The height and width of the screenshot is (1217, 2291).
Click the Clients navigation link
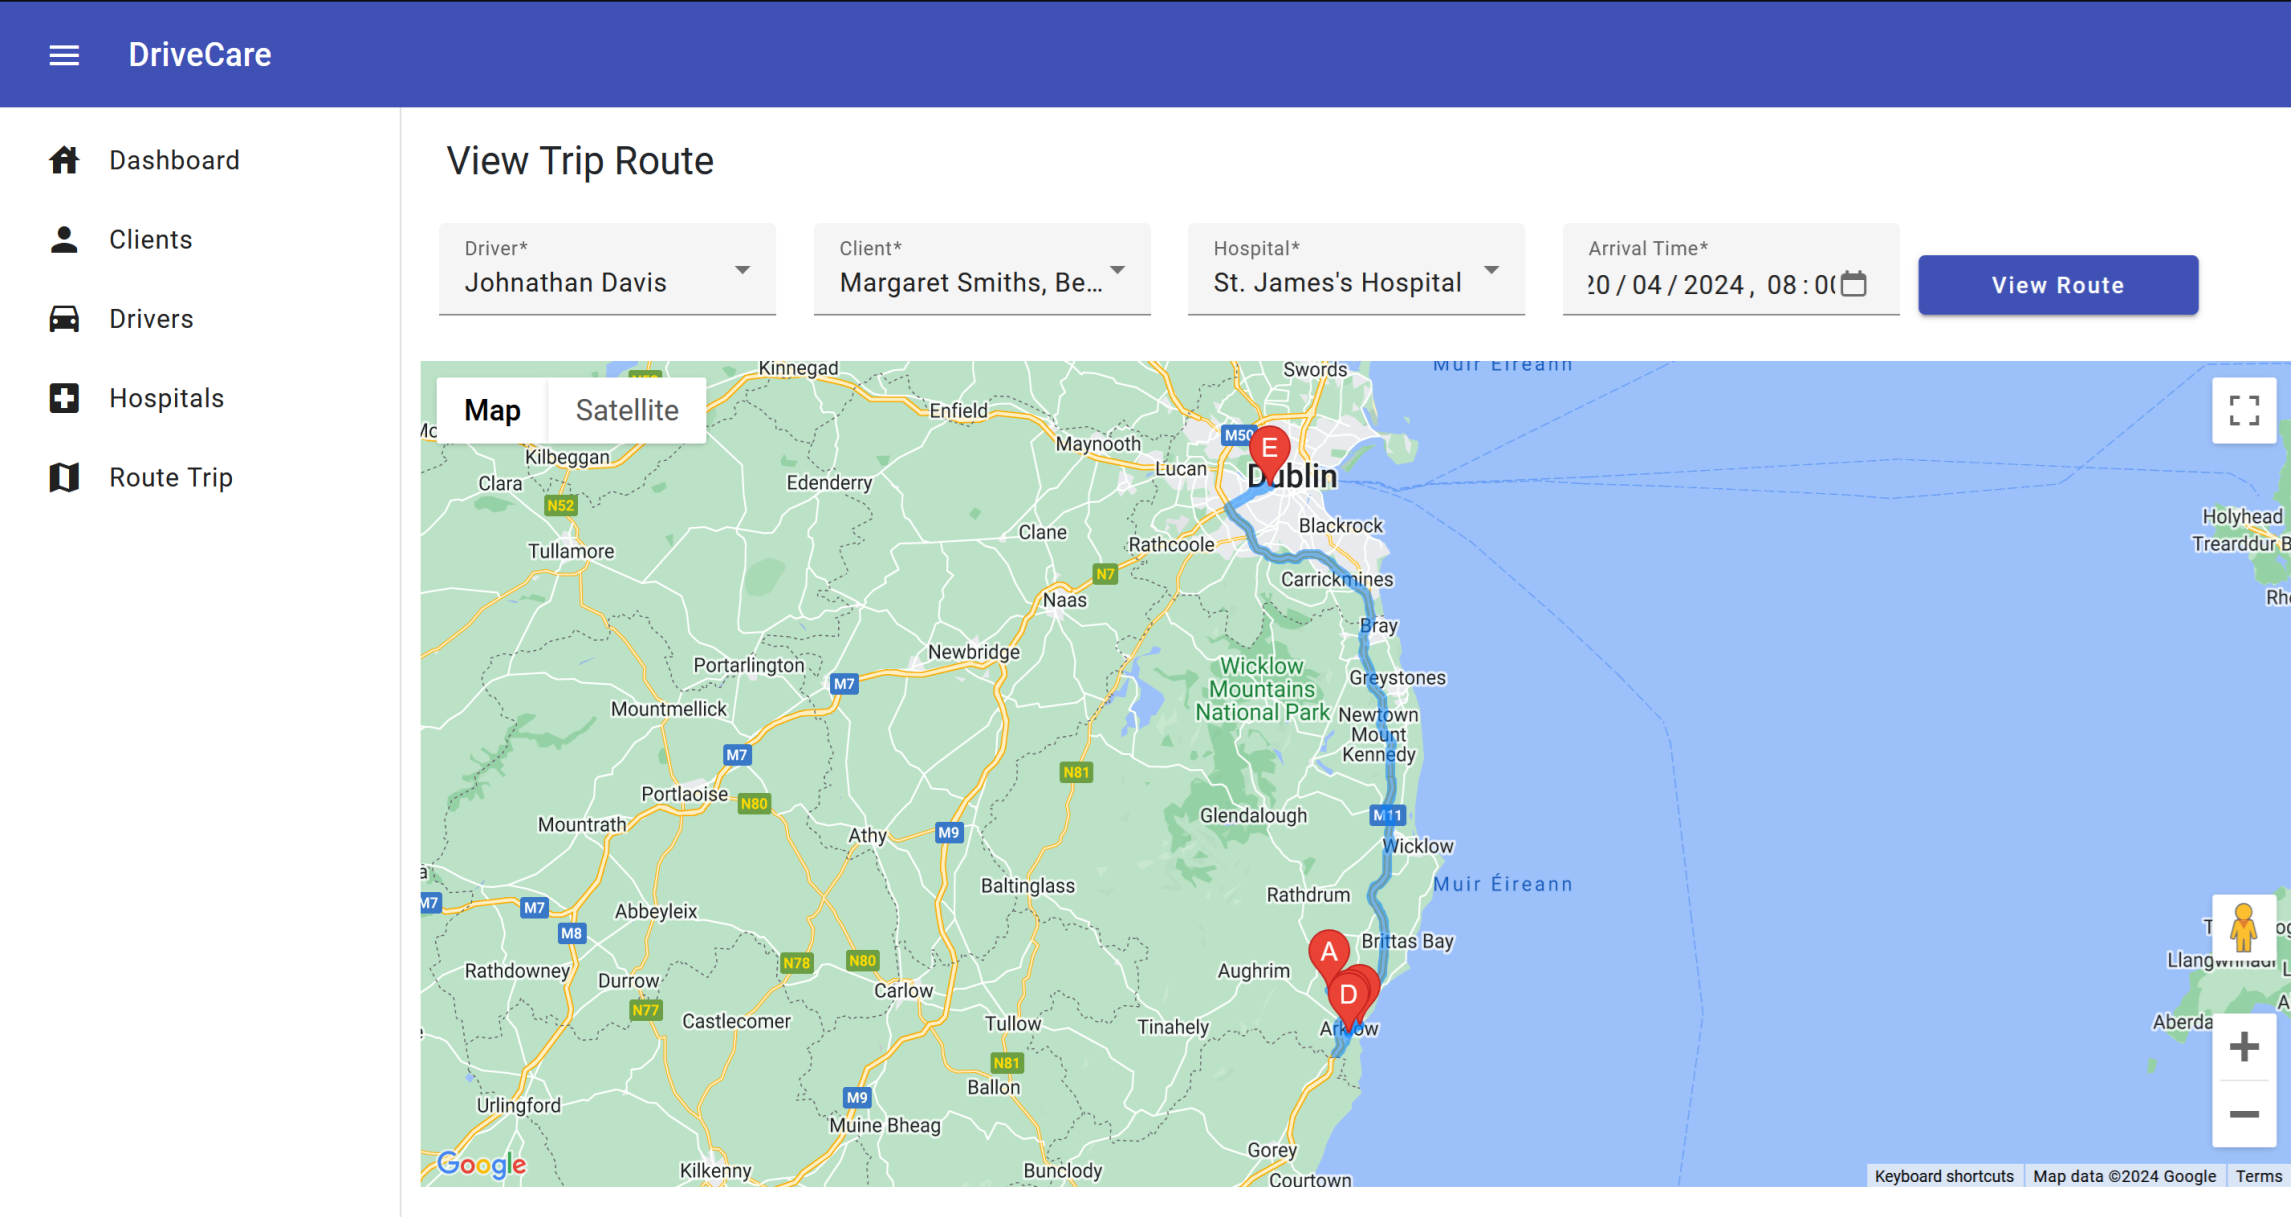[152, 239]
